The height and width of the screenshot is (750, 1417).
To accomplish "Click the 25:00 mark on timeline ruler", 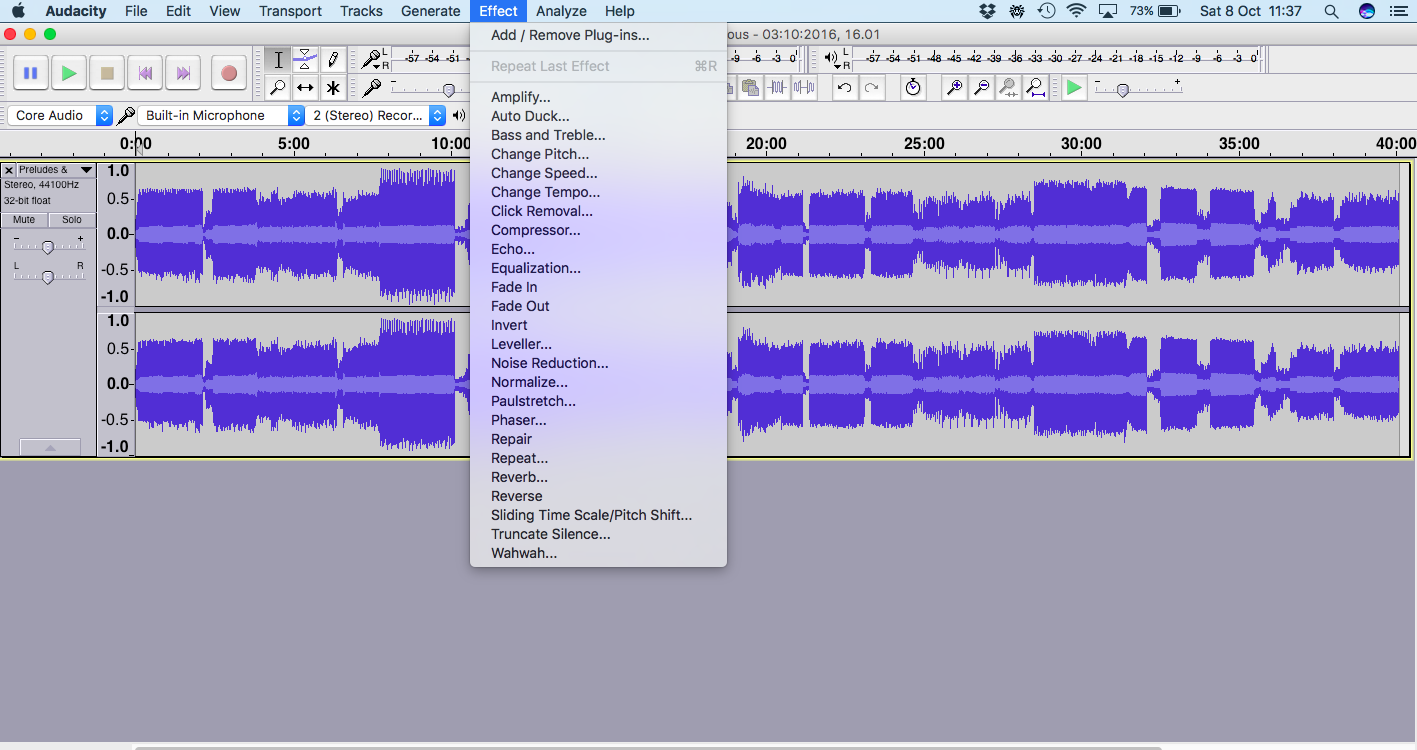I will tap(924, 144).
